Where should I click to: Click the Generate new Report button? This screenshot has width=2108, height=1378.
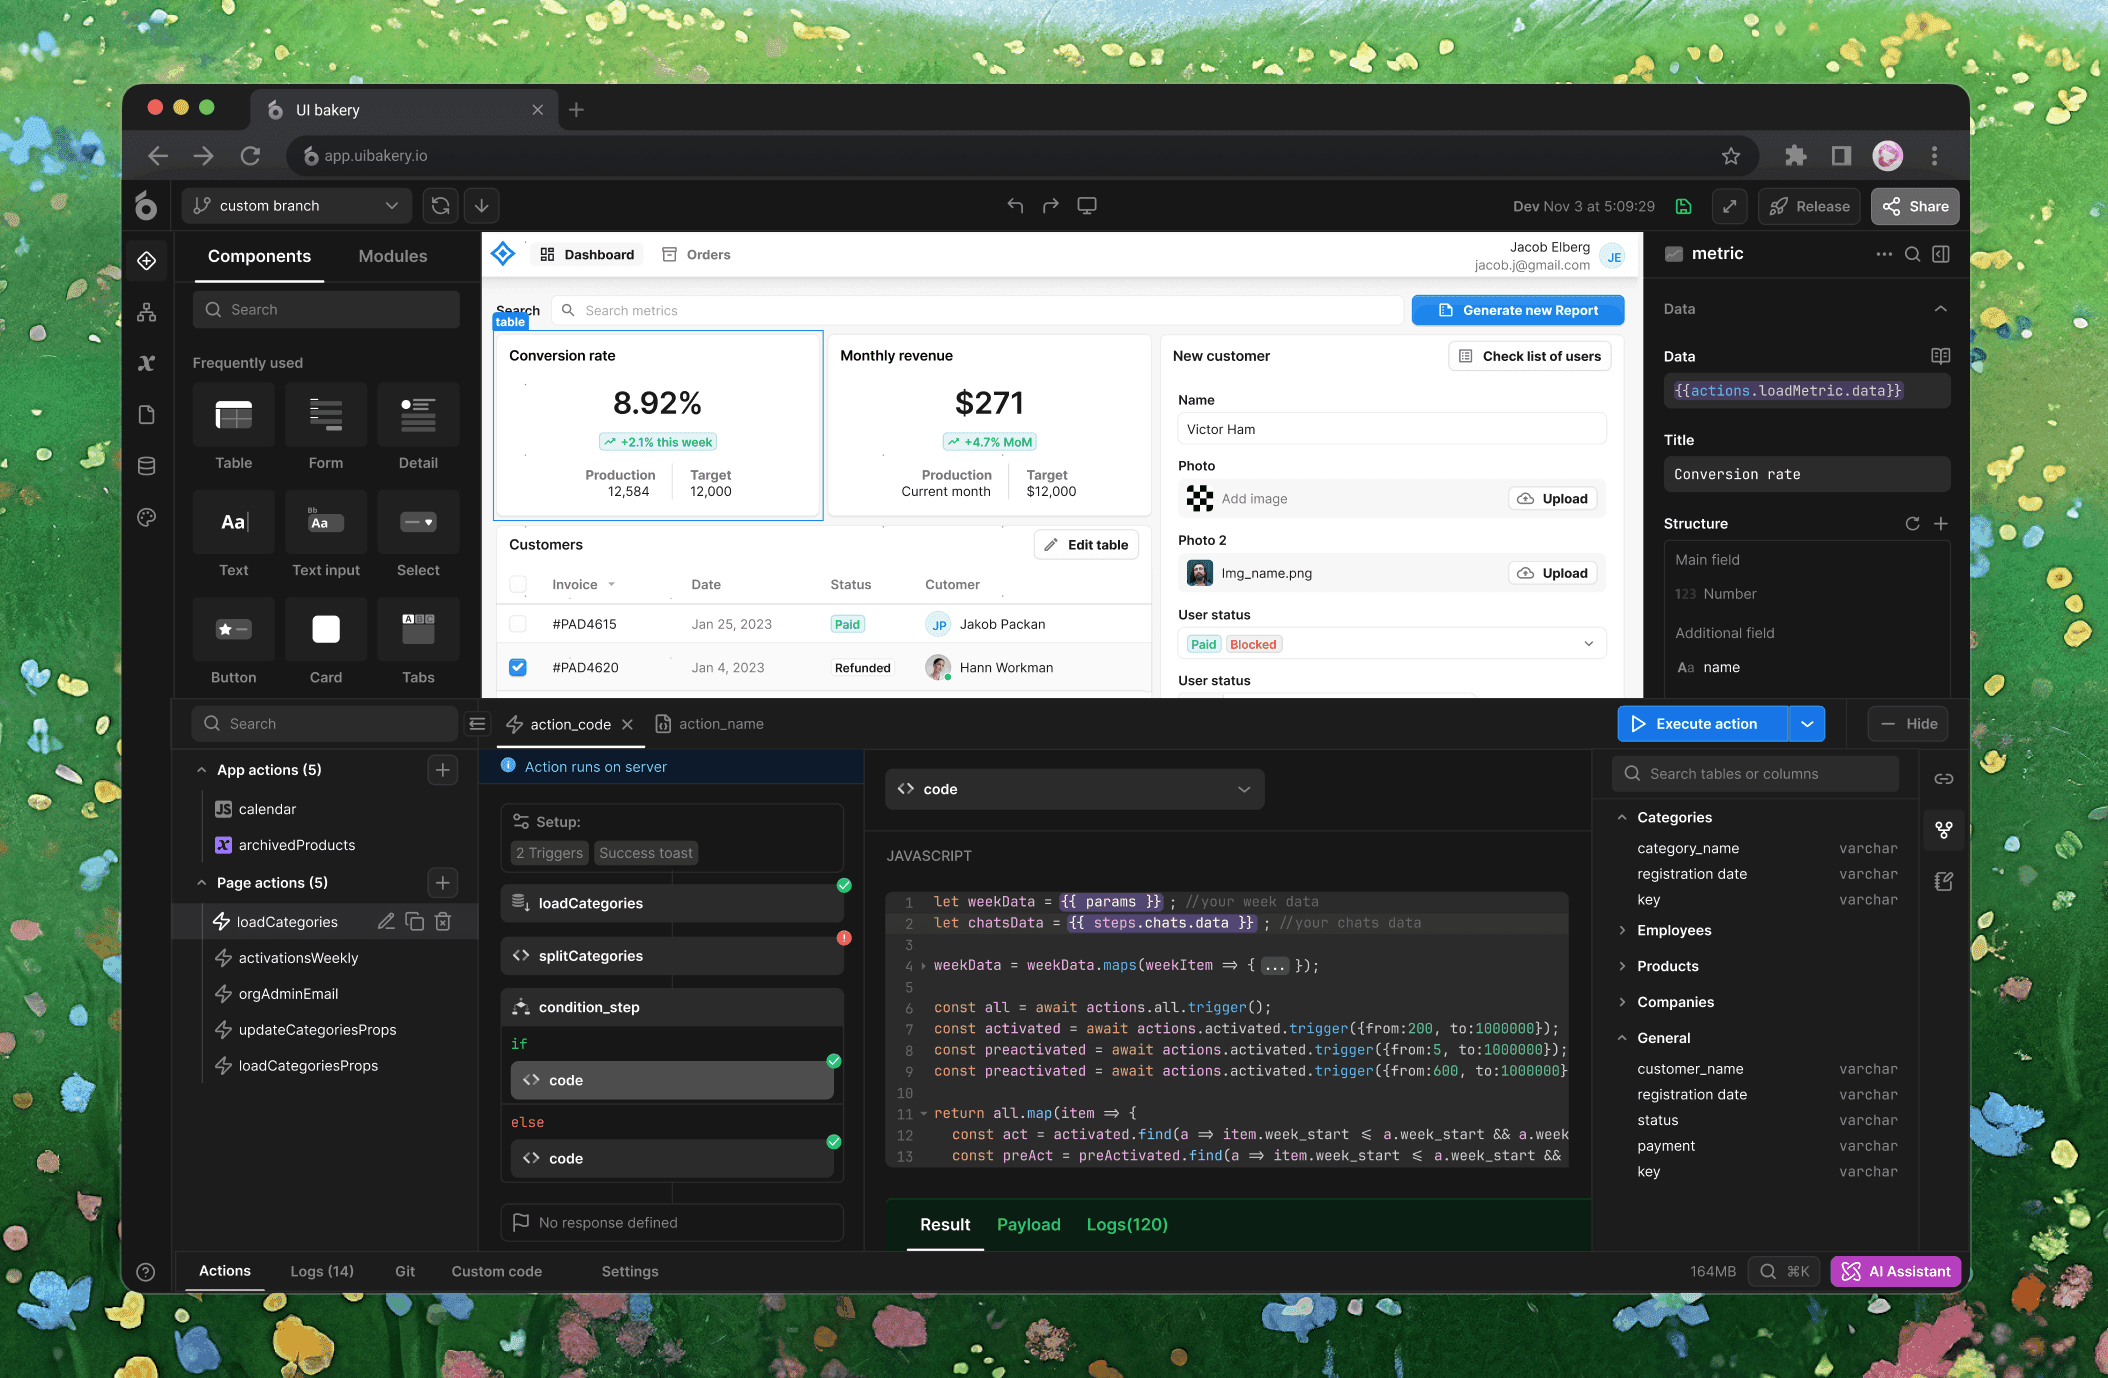(1517, 311)
